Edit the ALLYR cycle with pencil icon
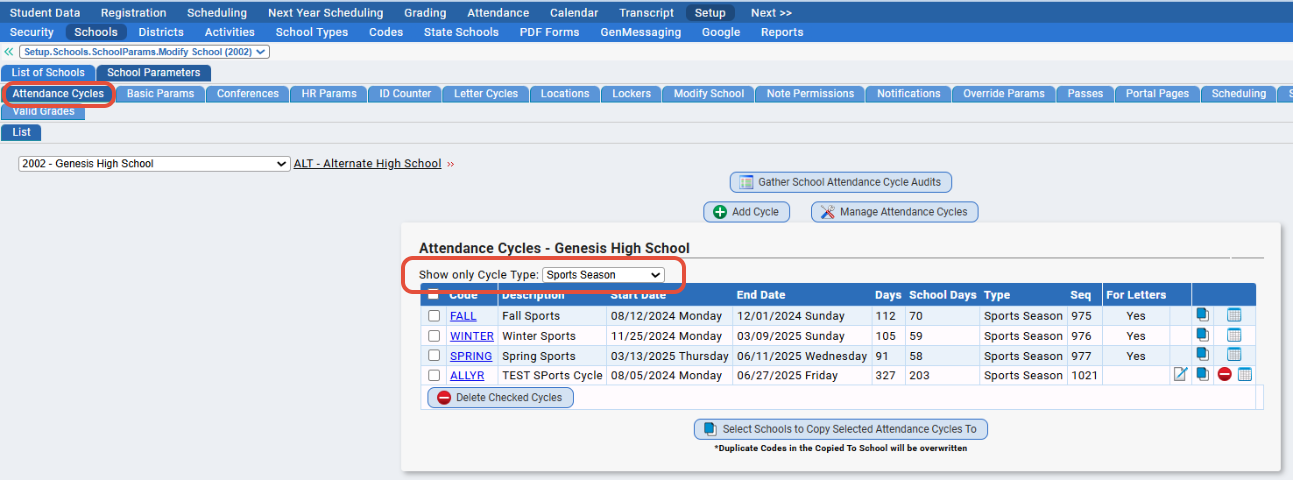Viewport: 1293px width, 480px height. point(1180,375)
